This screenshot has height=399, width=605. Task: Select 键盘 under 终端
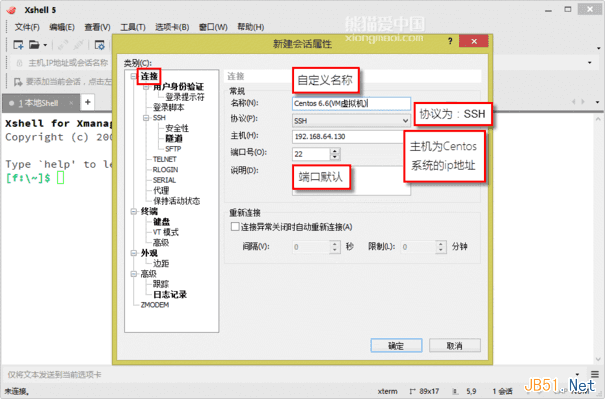(x=161, y=222)
